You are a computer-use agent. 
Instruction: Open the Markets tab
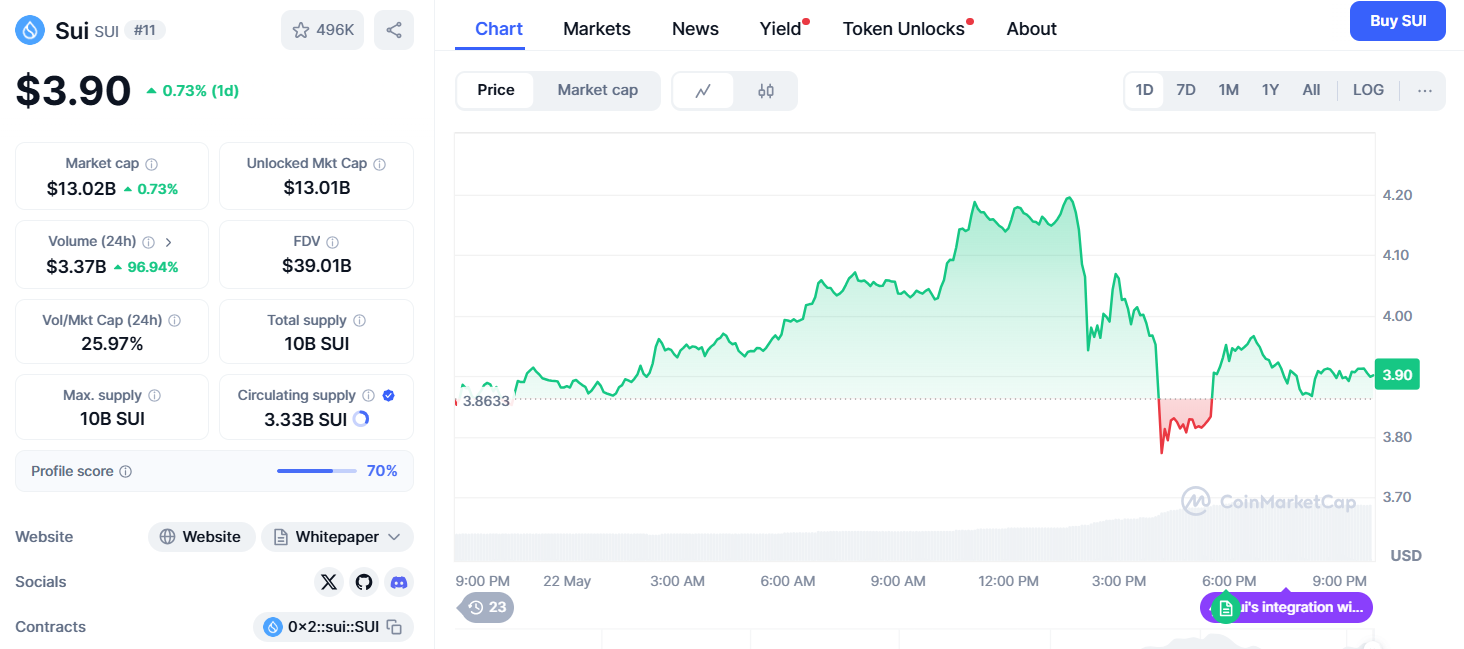597,29
